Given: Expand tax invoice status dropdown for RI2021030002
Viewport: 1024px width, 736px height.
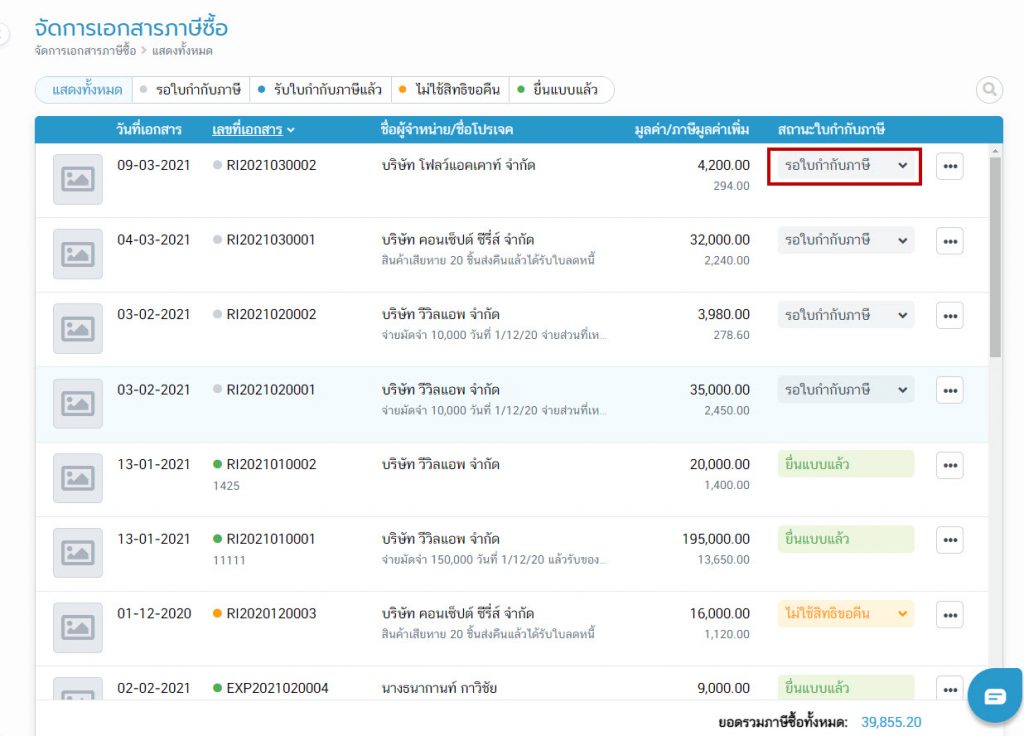Looking at the screenshot, I should point(845,165).
